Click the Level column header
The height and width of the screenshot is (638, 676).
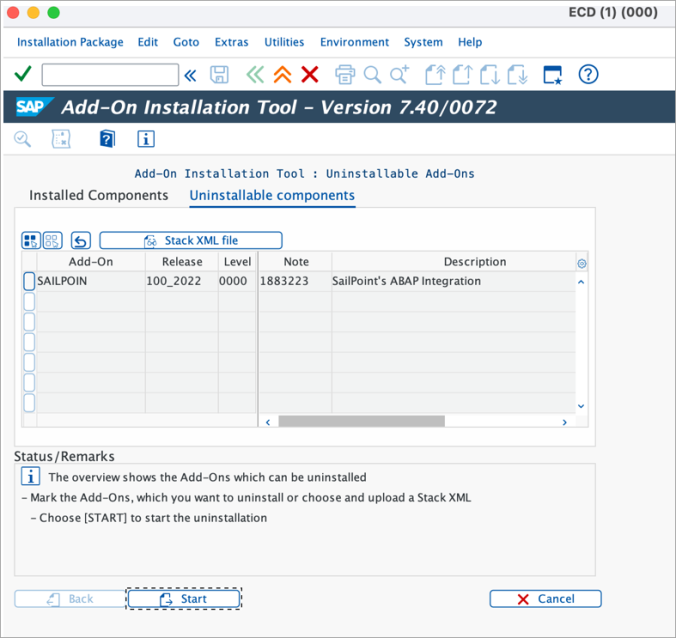(x=237, y=262)
